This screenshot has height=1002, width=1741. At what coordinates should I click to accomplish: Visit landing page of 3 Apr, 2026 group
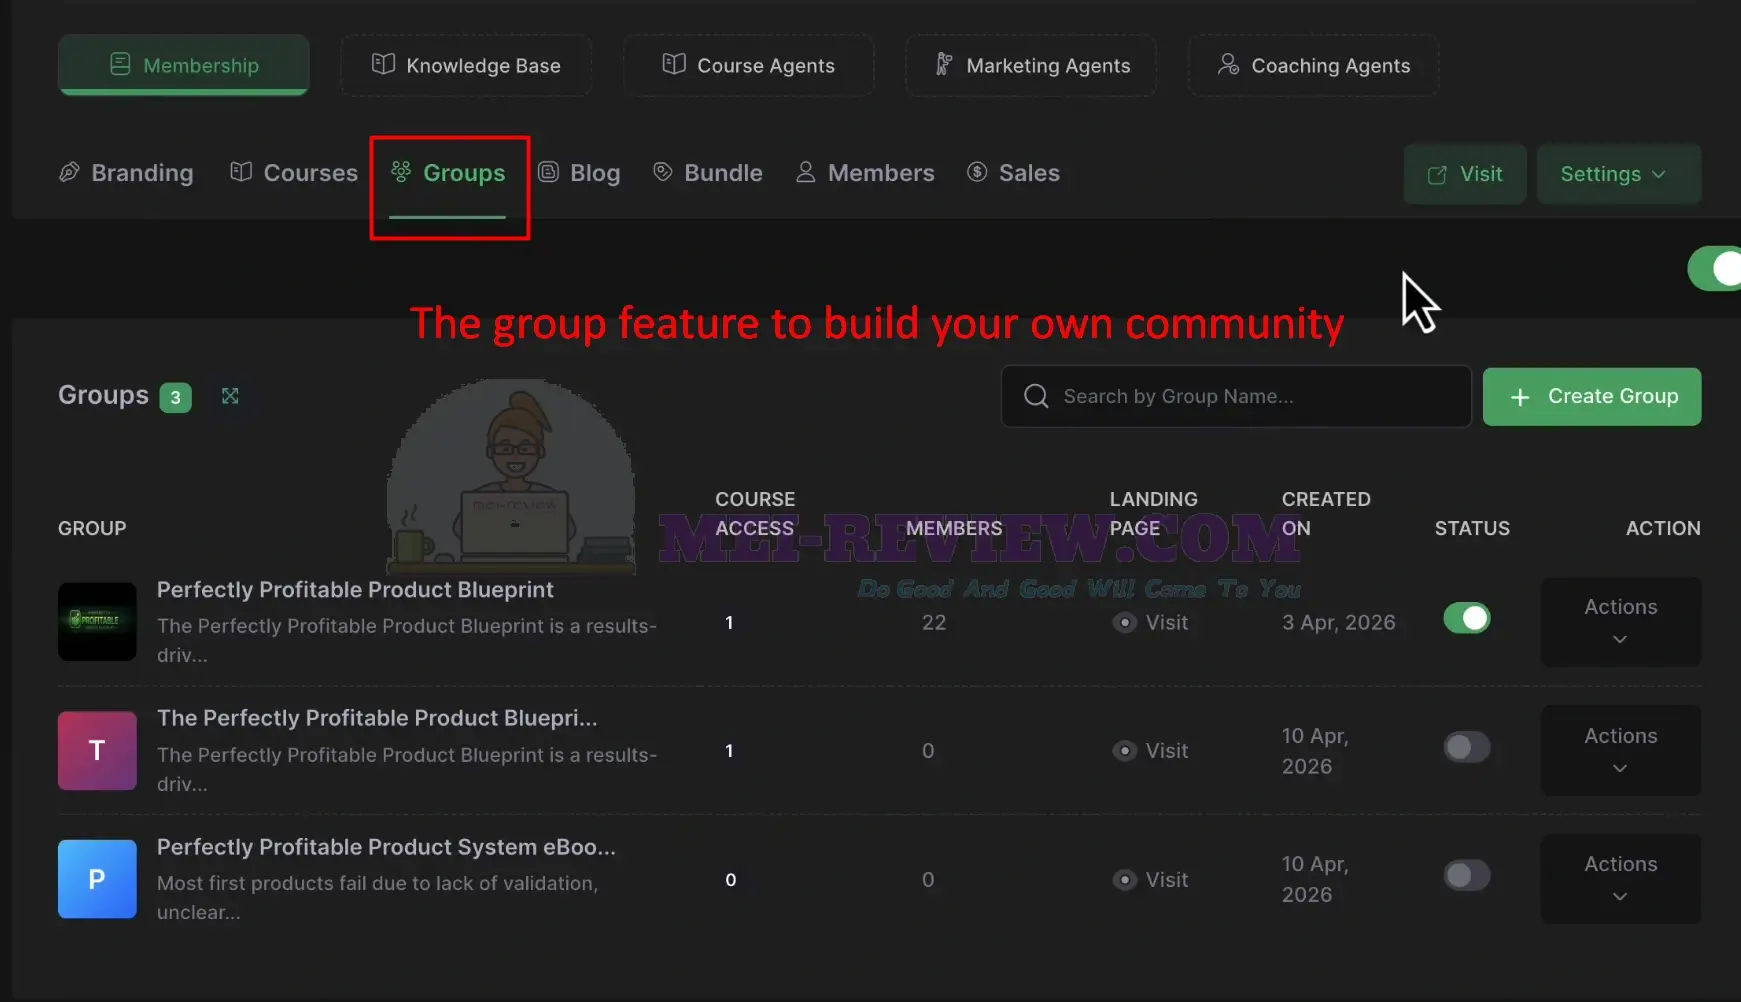tap(1151, 623)
